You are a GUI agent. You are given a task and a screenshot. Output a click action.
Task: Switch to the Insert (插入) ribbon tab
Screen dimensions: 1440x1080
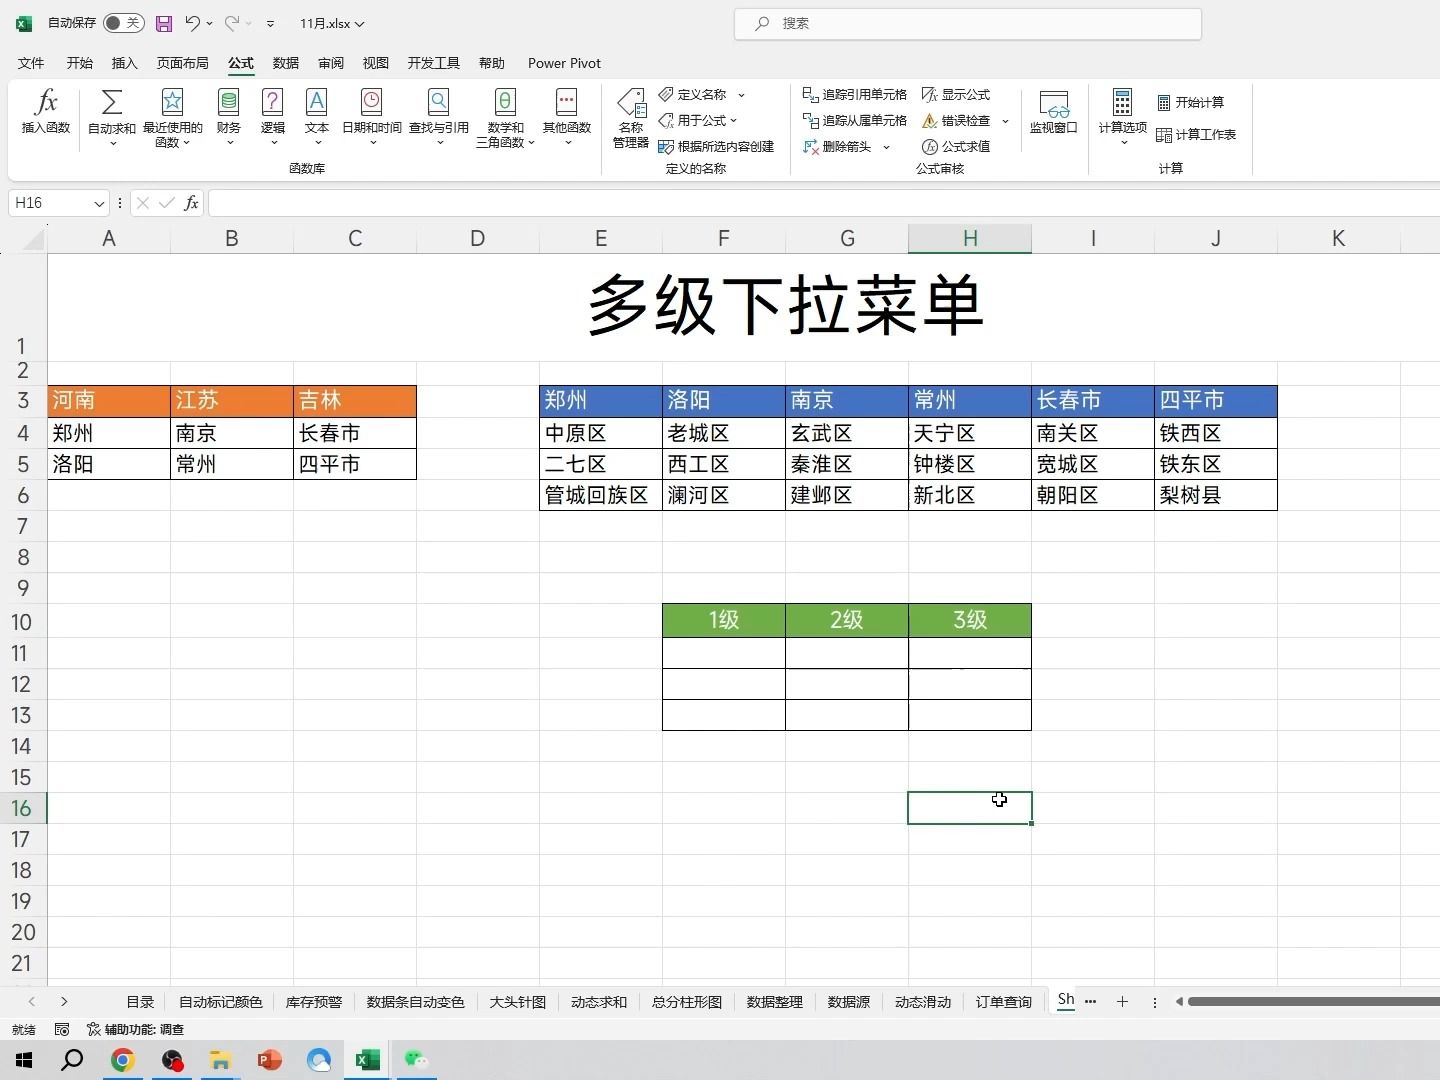pos(124,63)
